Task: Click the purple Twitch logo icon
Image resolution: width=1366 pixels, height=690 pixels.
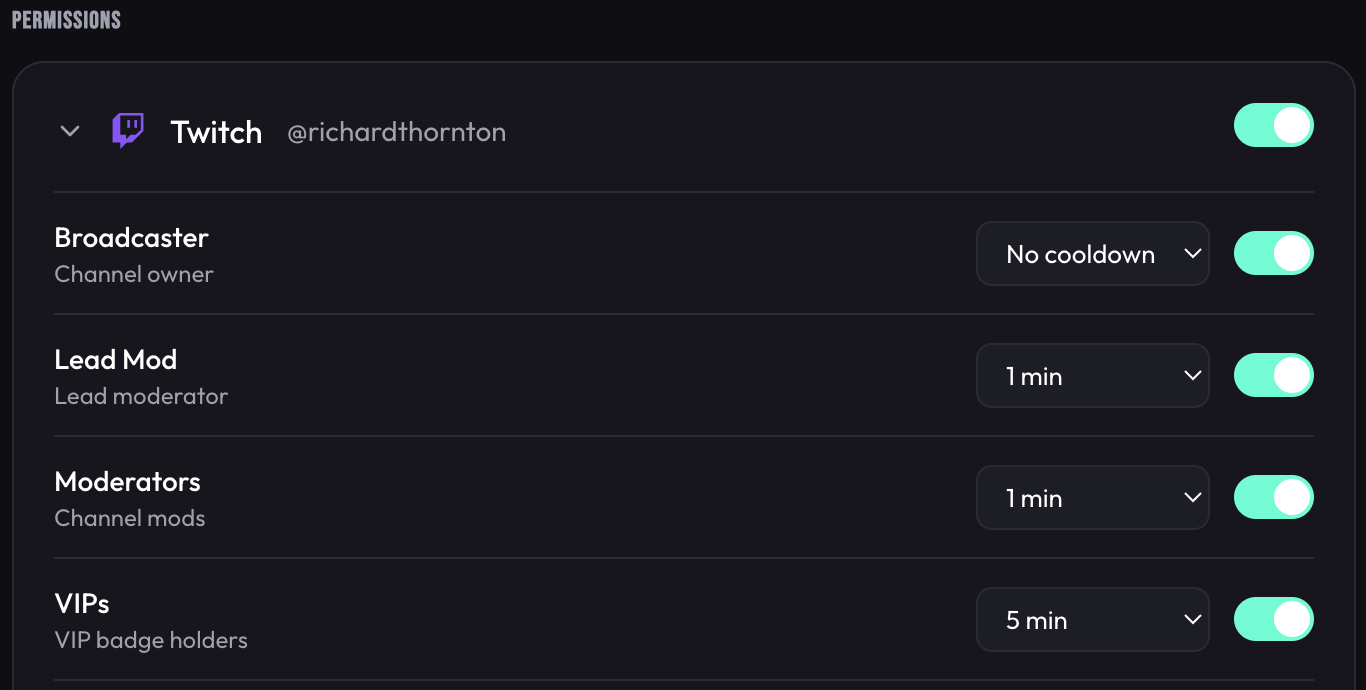Action: [127, 131]
